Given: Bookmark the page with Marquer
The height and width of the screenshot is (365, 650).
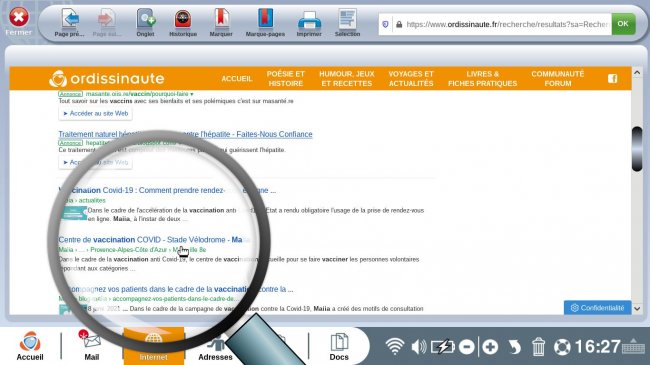Looking at the screenshot, I should click(x=221, y=22).
